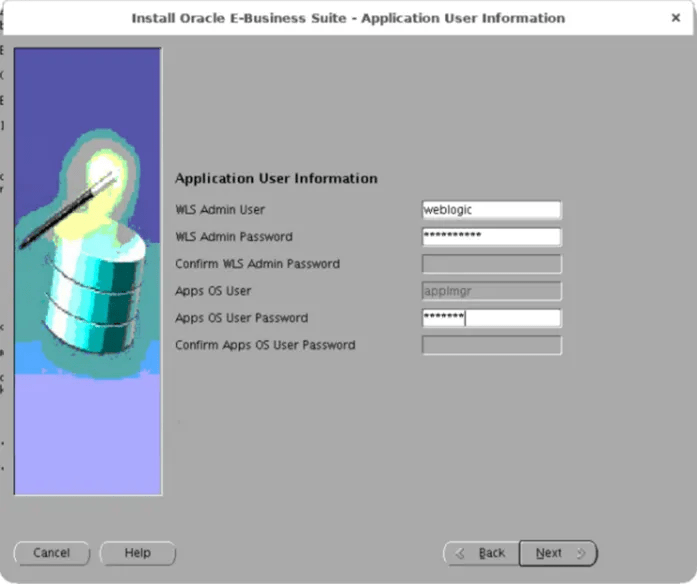
Task: Click the Application User Information heading
Action: pos(276,178)
